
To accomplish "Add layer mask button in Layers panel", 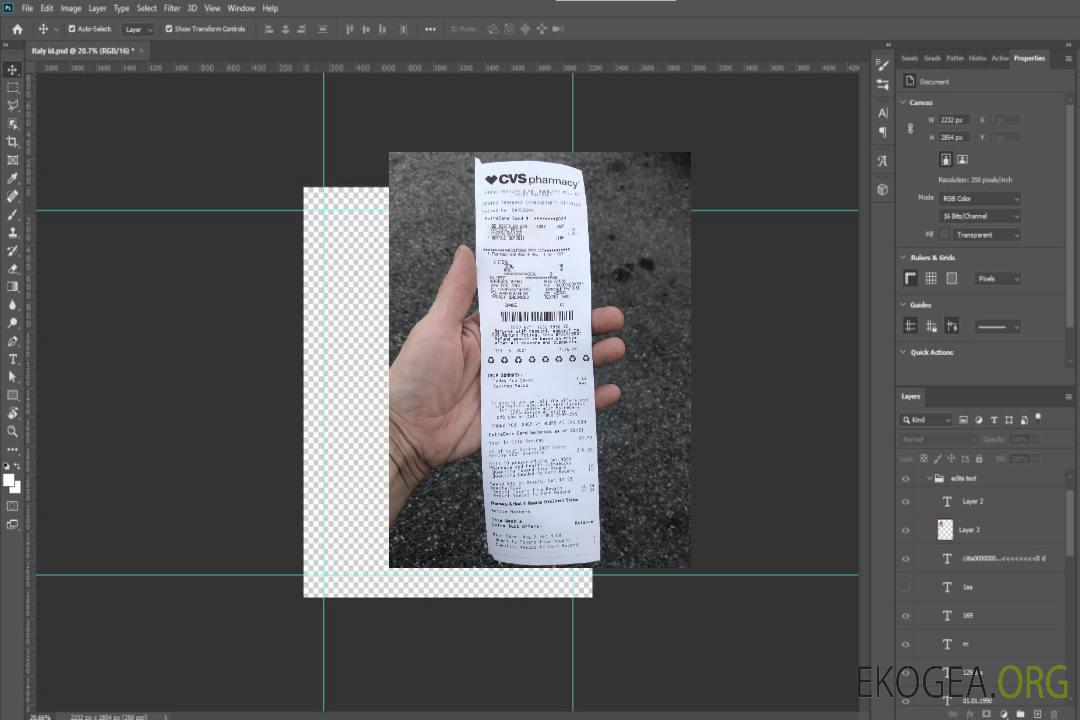I will point(986,714).
